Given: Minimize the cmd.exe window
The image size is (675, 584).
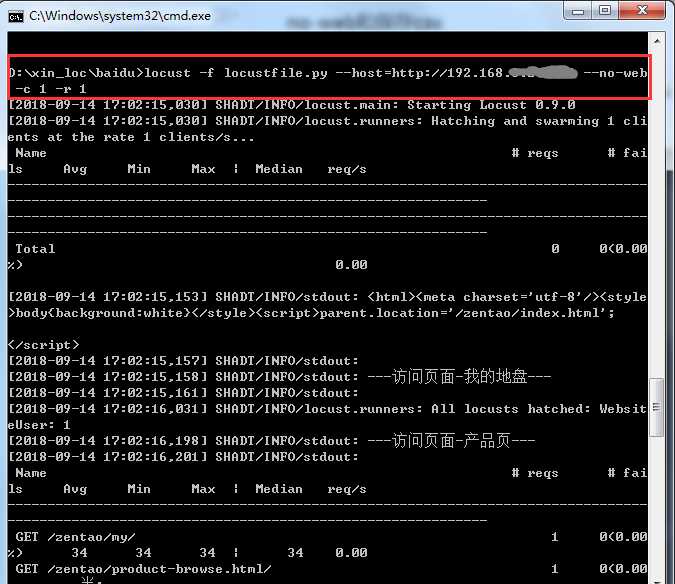Looking at the screenshot, I should [578, 11].
